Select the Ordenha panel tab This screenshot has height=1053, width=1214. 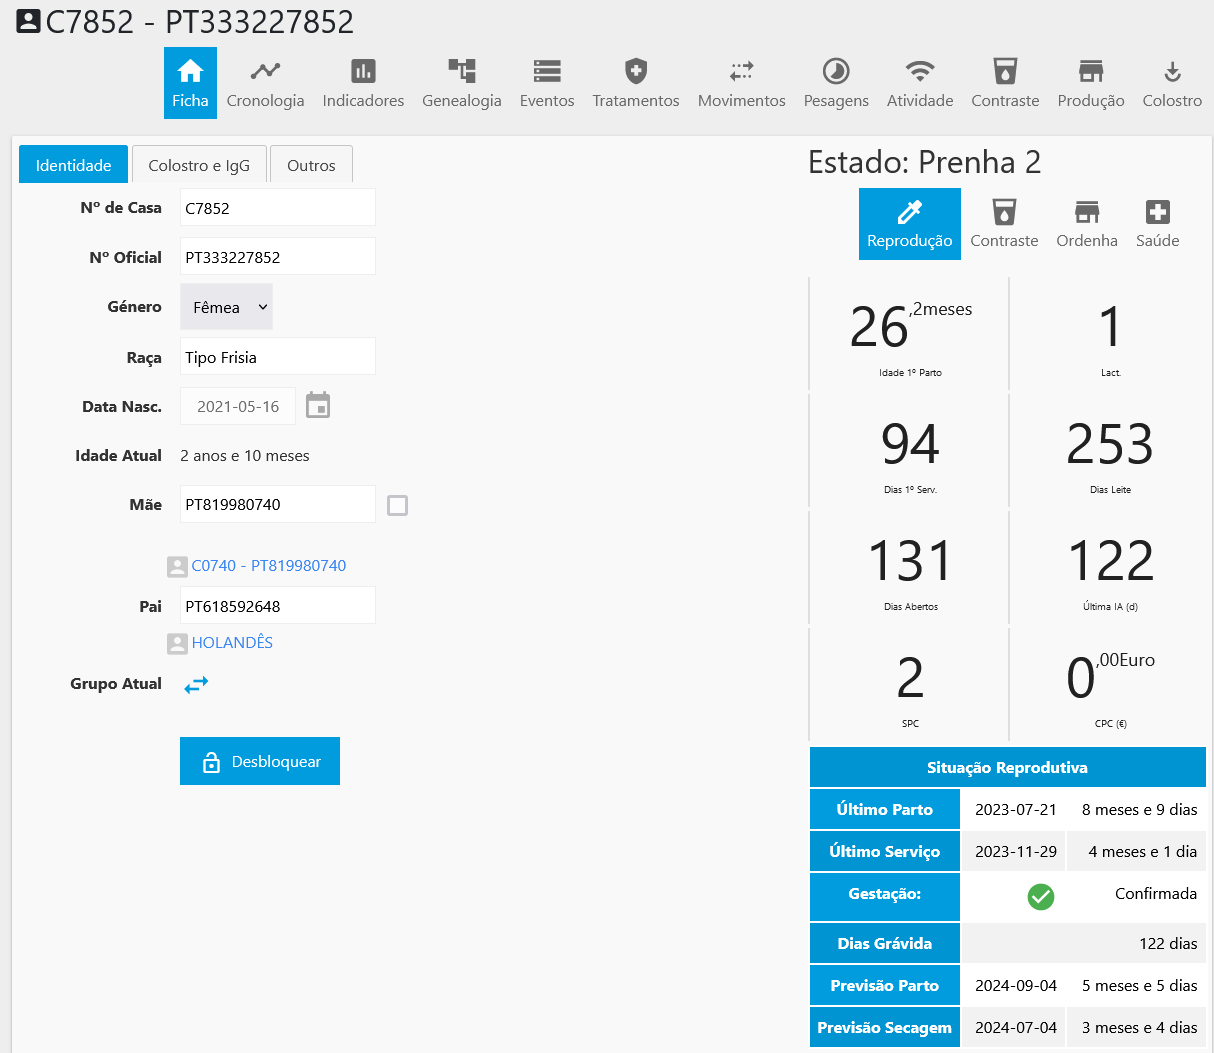[1087, 224]
